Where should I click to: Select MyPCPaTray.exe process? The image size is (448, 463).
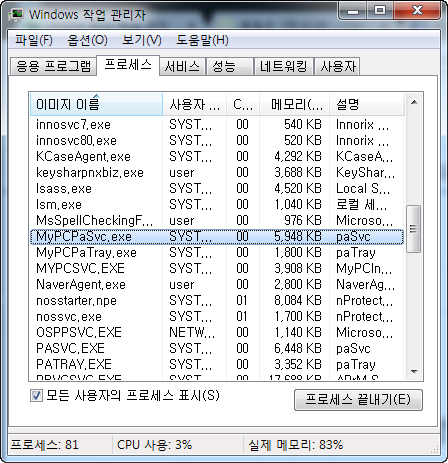(217, 253)
